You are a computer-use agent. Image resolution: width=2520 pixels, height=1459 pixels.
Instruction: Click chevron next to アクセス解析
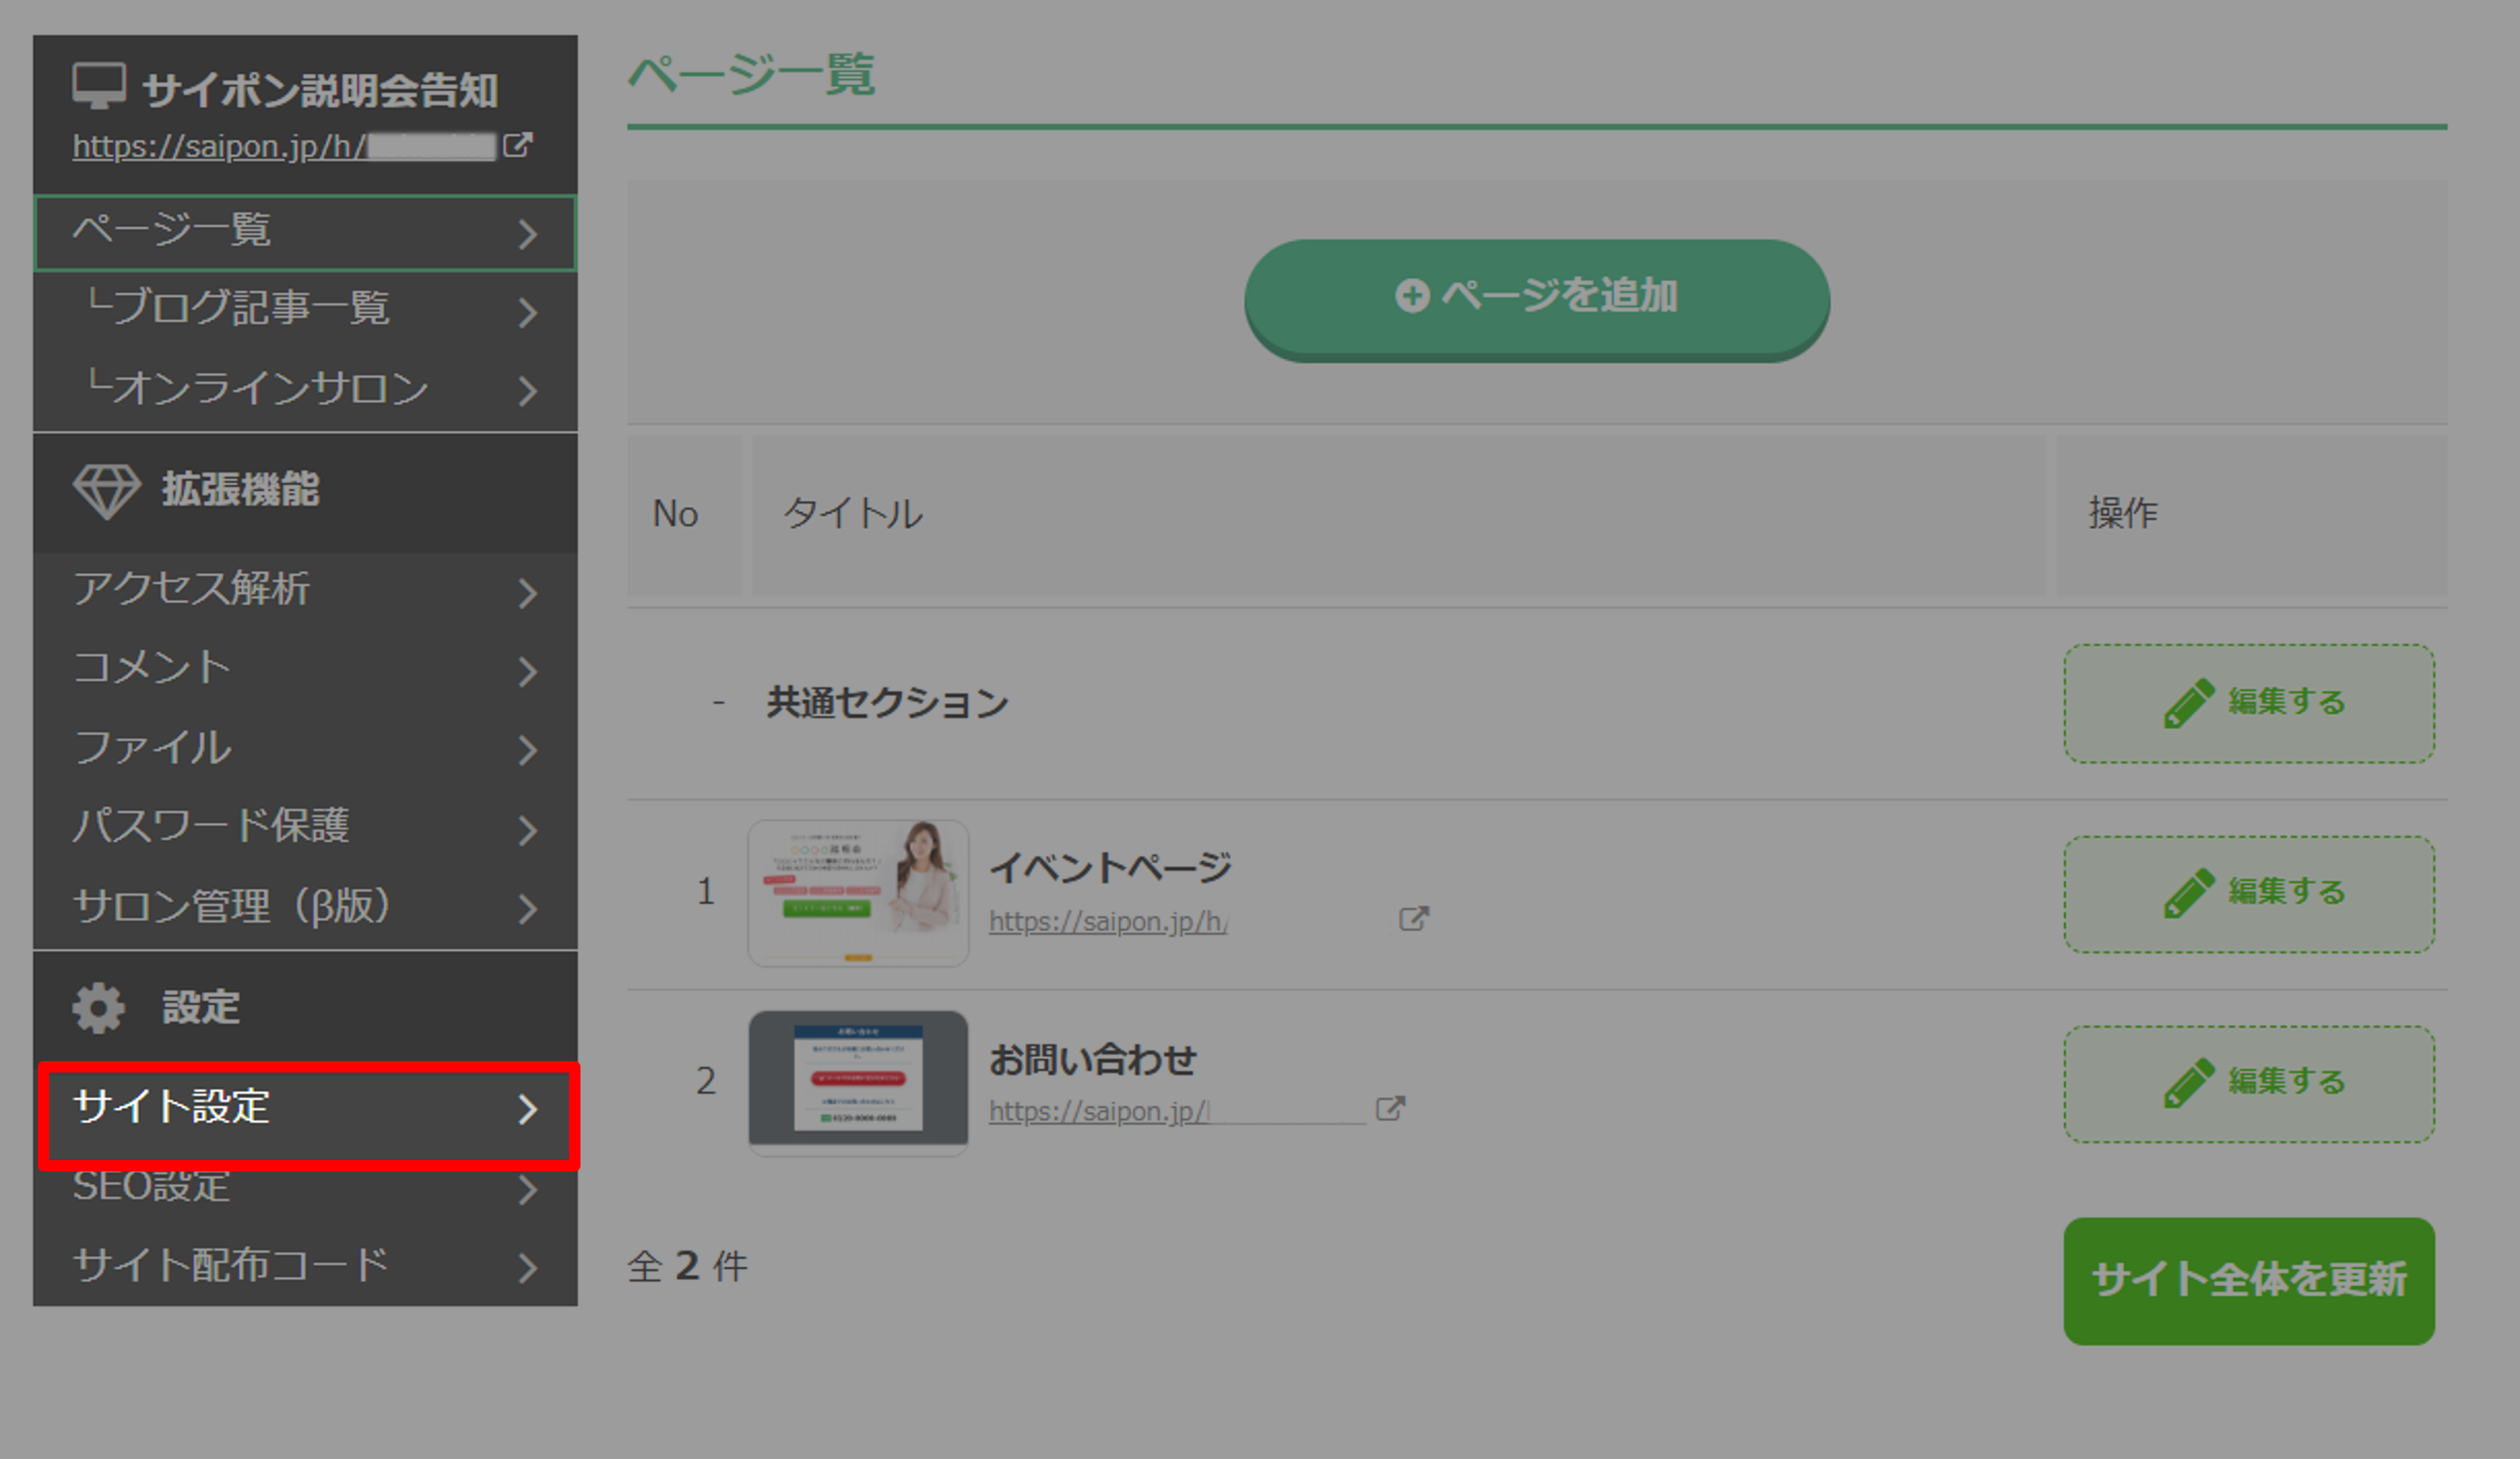(528, 593)
